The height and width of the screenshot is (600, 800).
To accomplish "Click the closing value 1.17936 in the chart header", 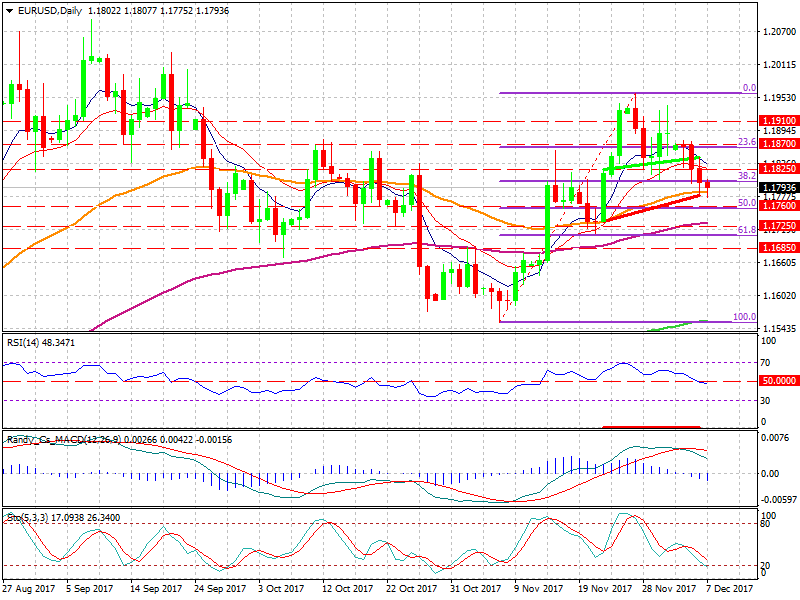I will (211, 11).
